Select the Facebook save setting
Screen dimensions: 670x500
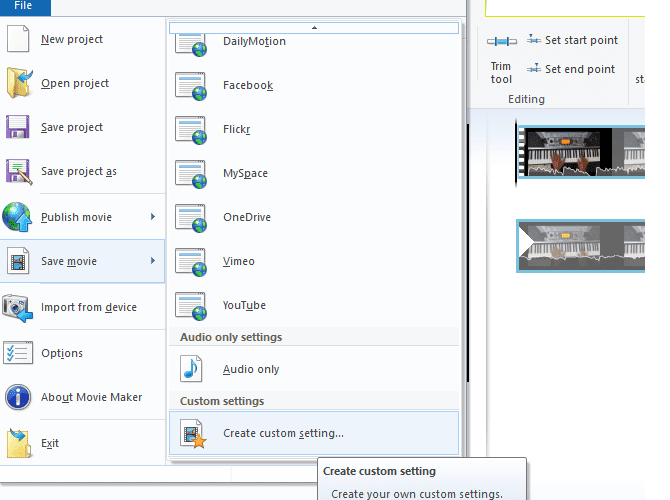(314, 85)
